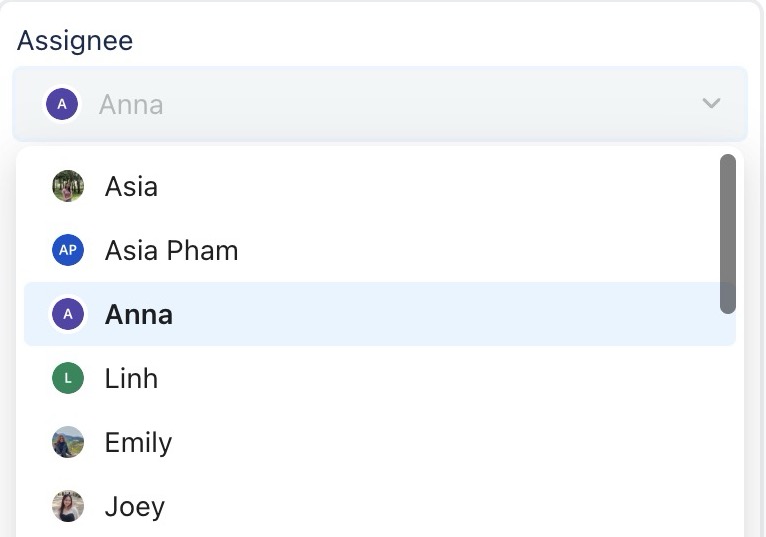Click Emily's photo avatar
766x537 pixels.
coord(68,442)
